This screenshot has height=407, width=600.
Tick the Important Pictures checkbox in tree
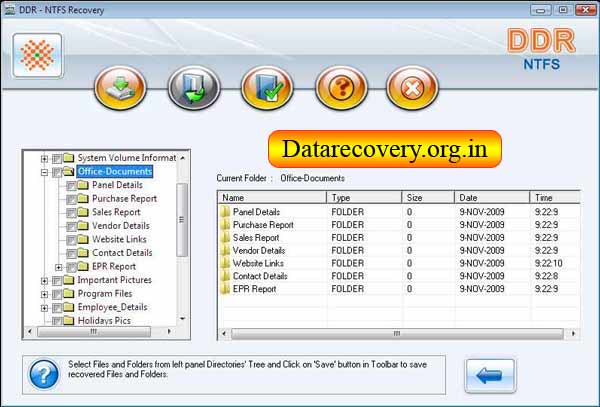(57, 281)
